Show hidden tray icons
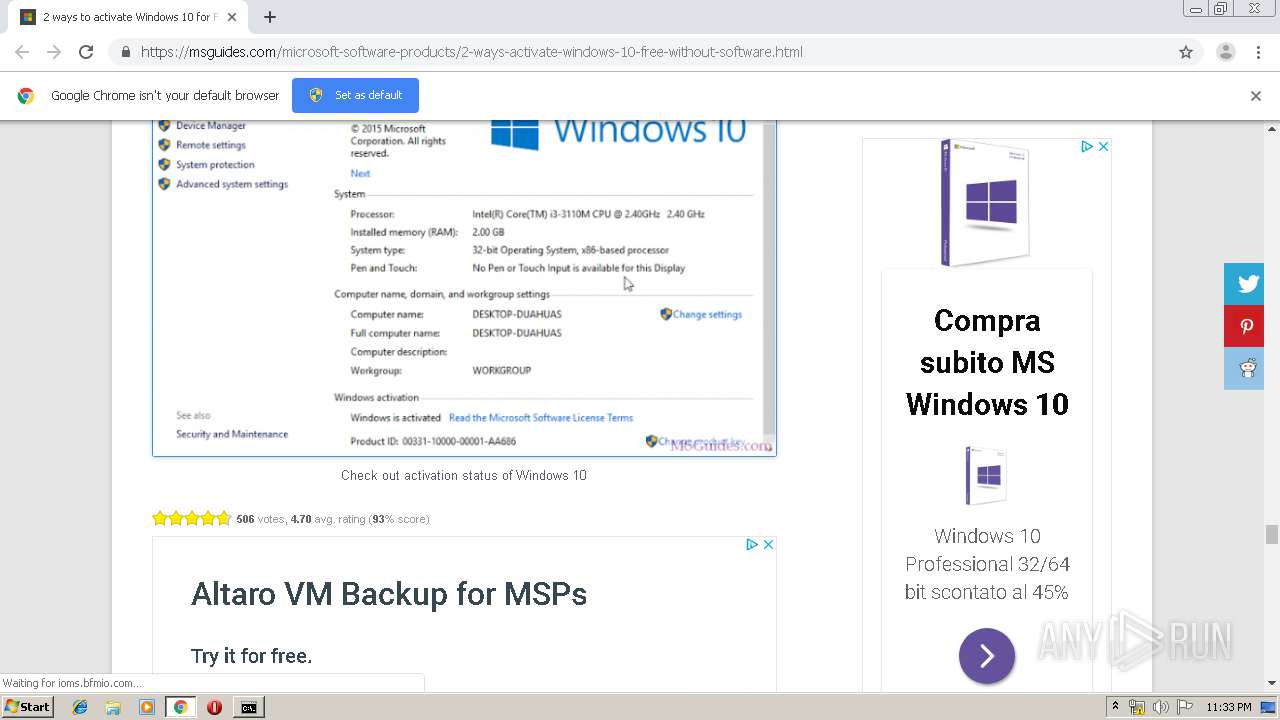 [x=1115, y=707]
